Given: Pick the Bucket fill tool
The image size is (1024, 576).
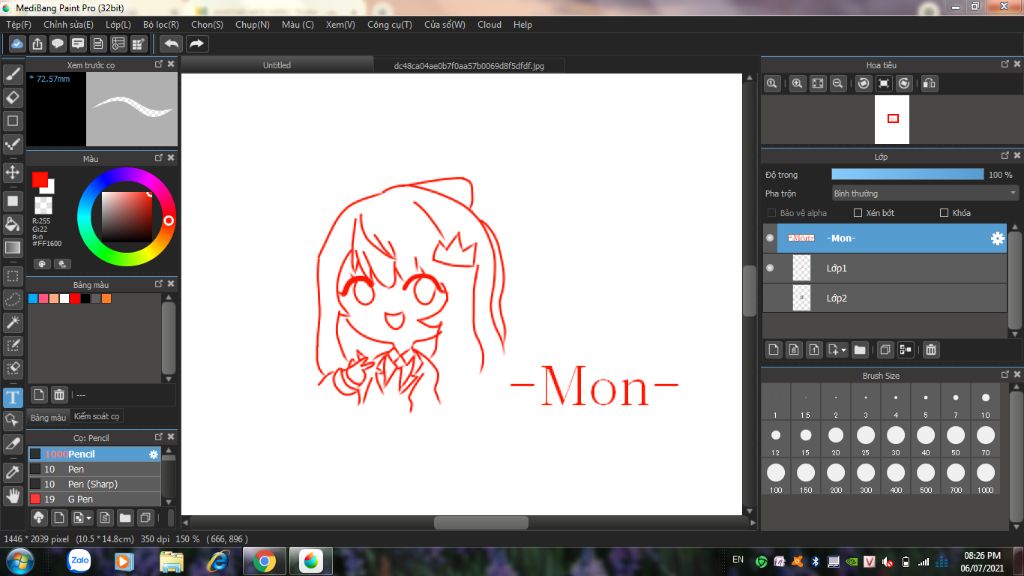Looking at the screenshot, I should (x=13, y=223).
